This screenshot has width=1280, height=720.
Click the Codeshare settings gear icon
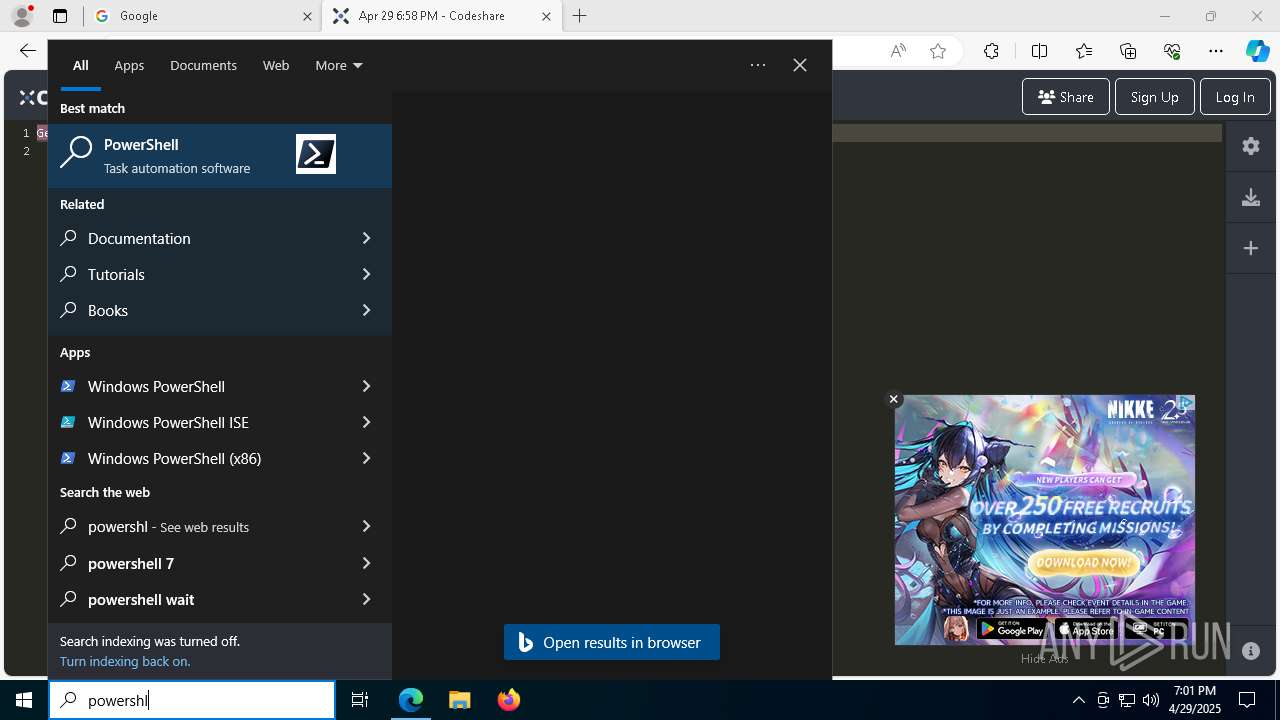pos(1251,146)
